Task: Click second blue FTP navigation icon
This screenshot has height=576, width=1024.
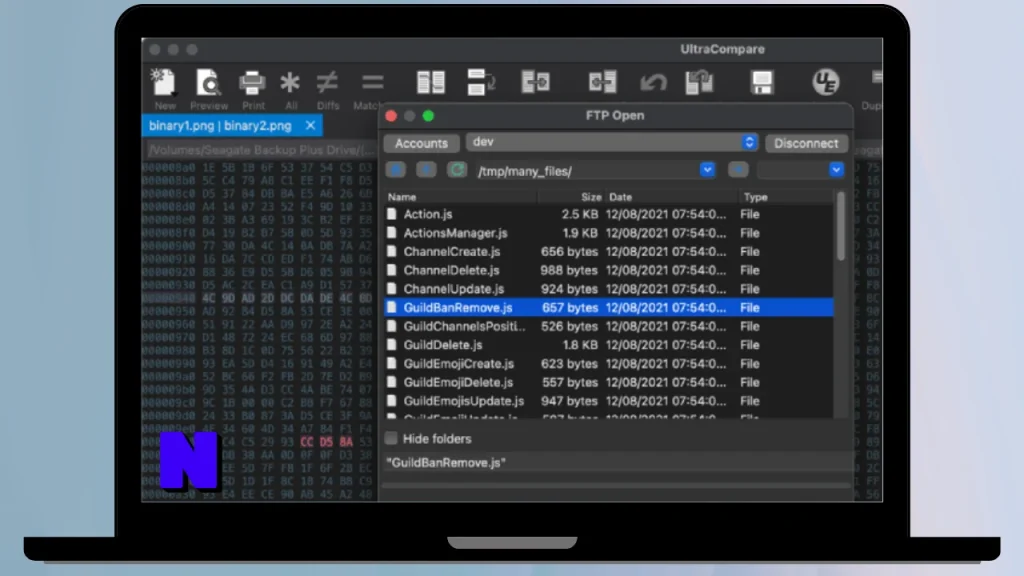Action: point(426,170)
